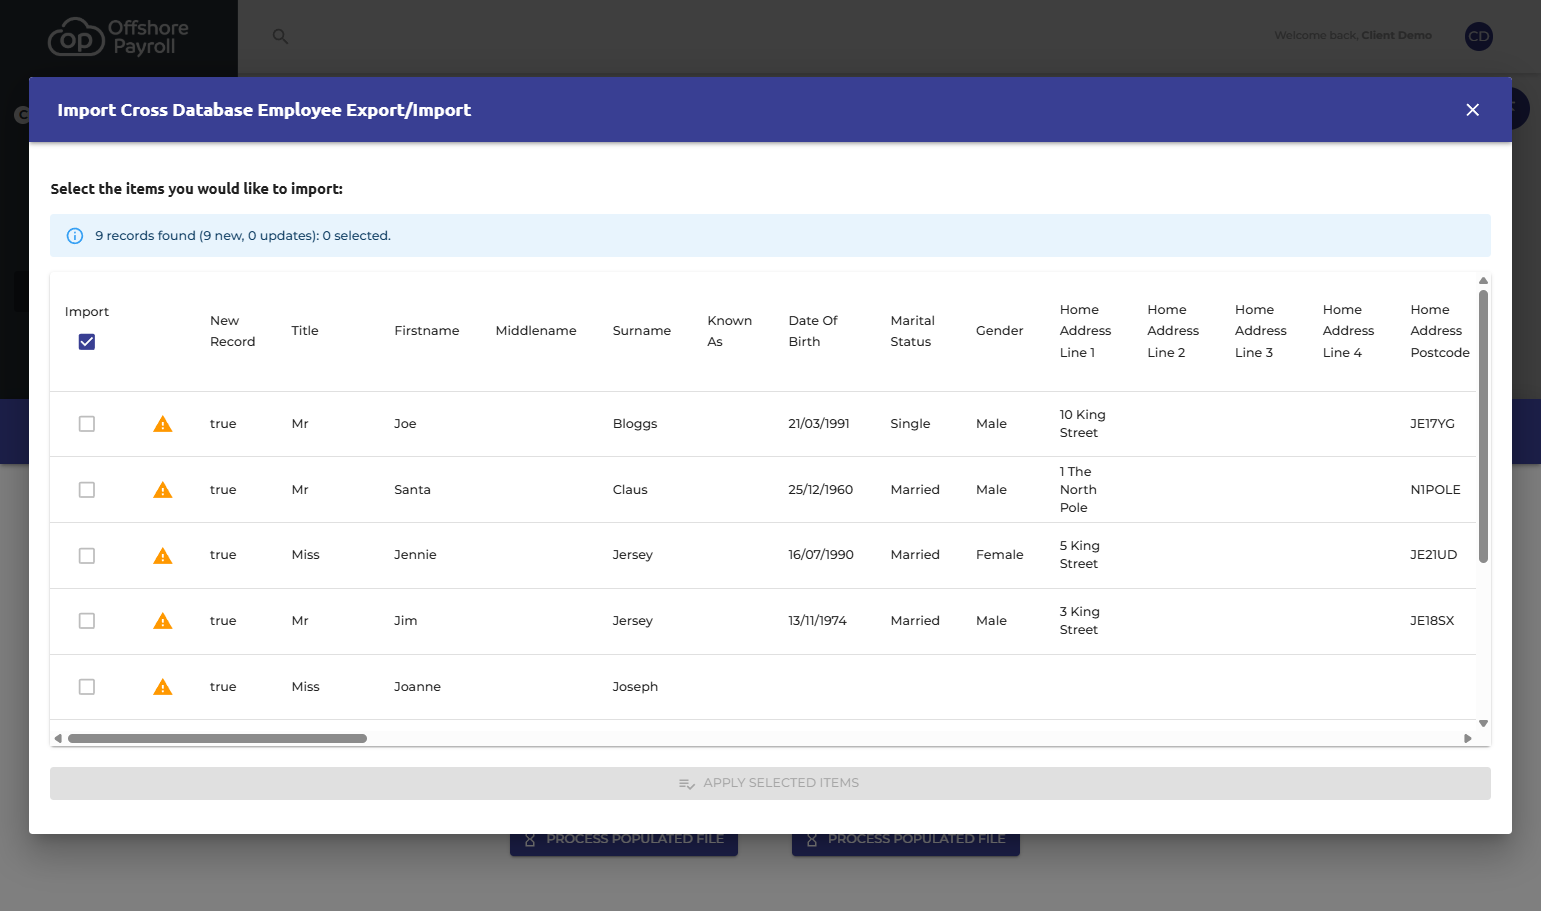Click the info icon beside records found
This screenshot has width=1541, height=911.
pyautogui.click(x=74, y=236)
